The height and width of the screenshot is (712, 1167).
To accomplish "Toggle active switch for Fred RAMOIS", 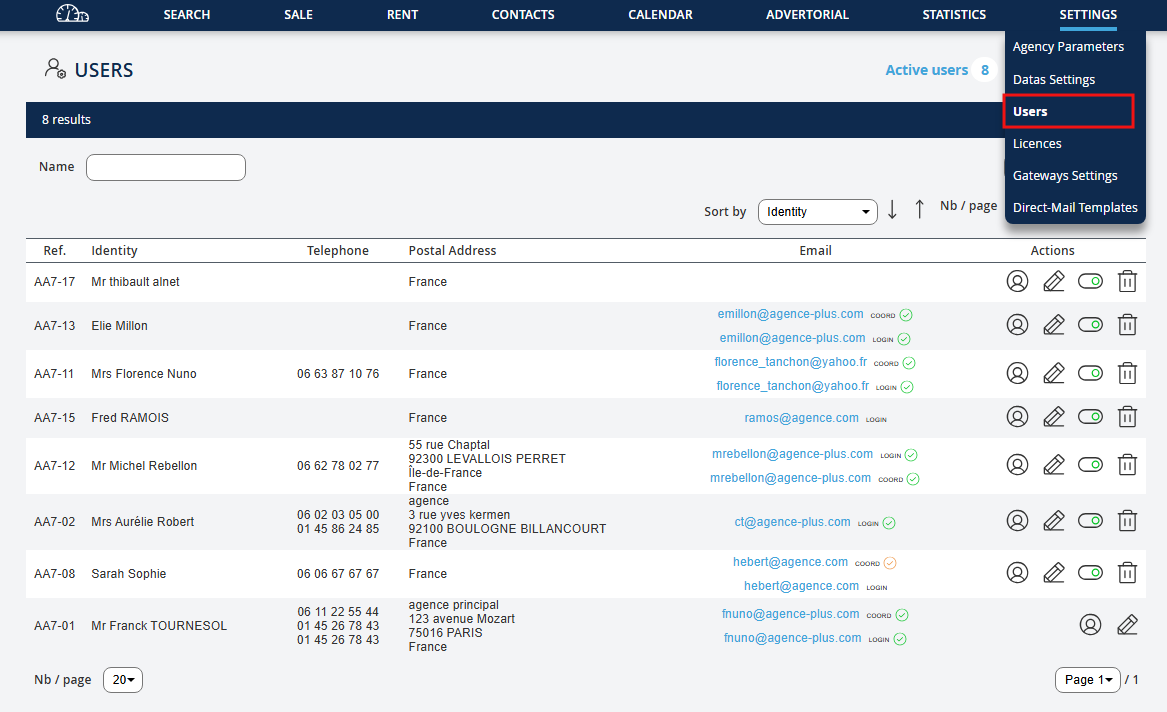I will (1090, 417).
